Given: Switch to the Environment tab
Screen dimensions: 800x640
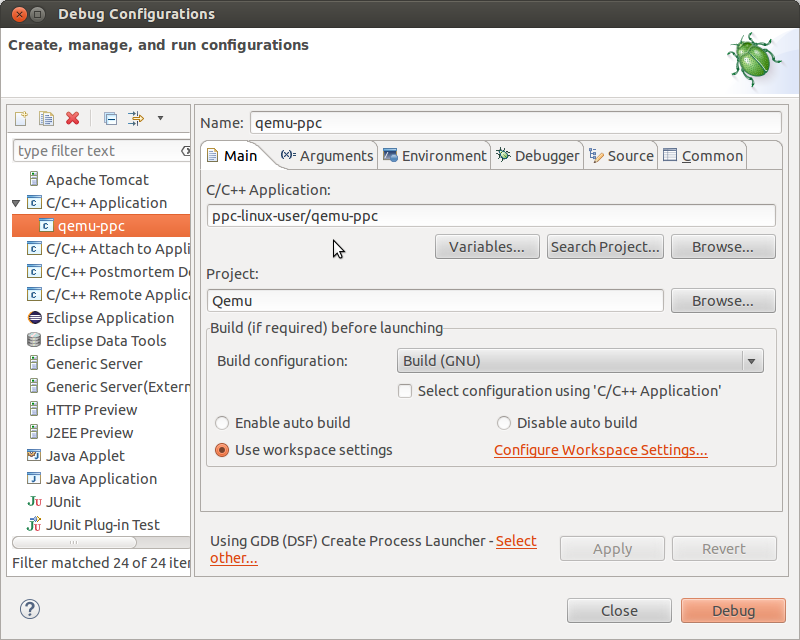Looking at the screenshot, I should 434,156.
